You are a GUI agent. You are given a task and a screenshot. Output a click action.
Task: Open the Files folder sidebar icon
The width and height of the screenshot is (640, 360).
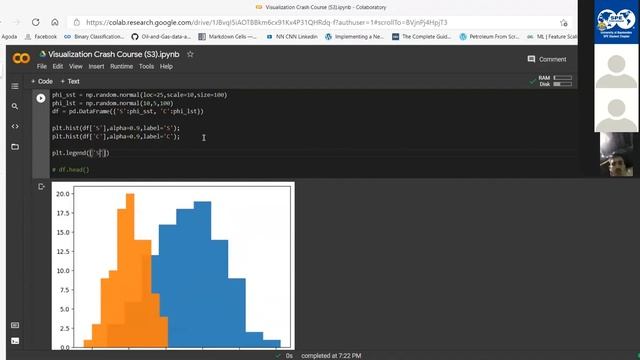[x=15, y=147]
